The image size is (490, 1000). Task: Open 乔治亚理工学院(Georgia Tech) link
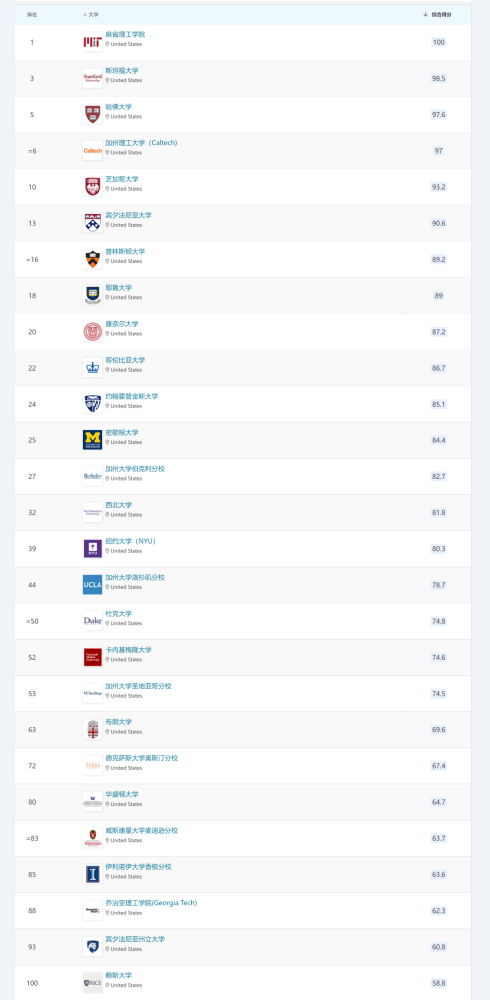coord(151,904)
